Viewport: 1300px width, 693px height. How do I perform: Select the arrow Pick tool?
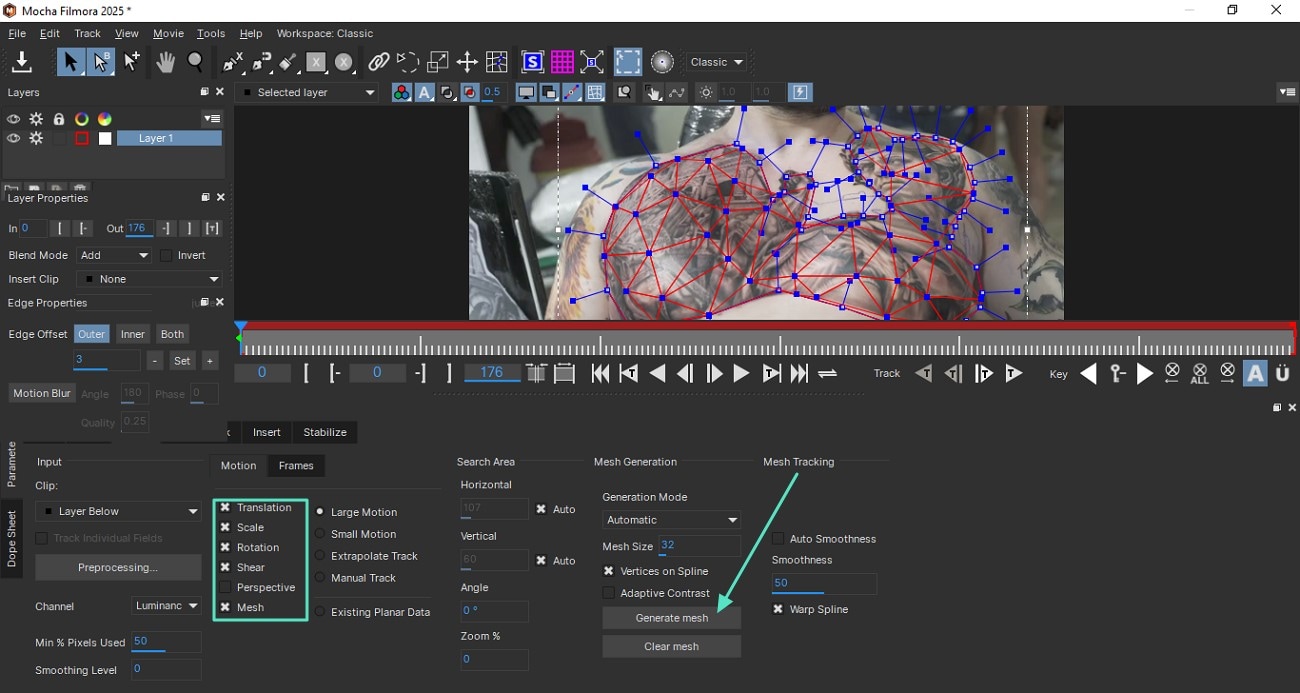click(x=70, y=62)
